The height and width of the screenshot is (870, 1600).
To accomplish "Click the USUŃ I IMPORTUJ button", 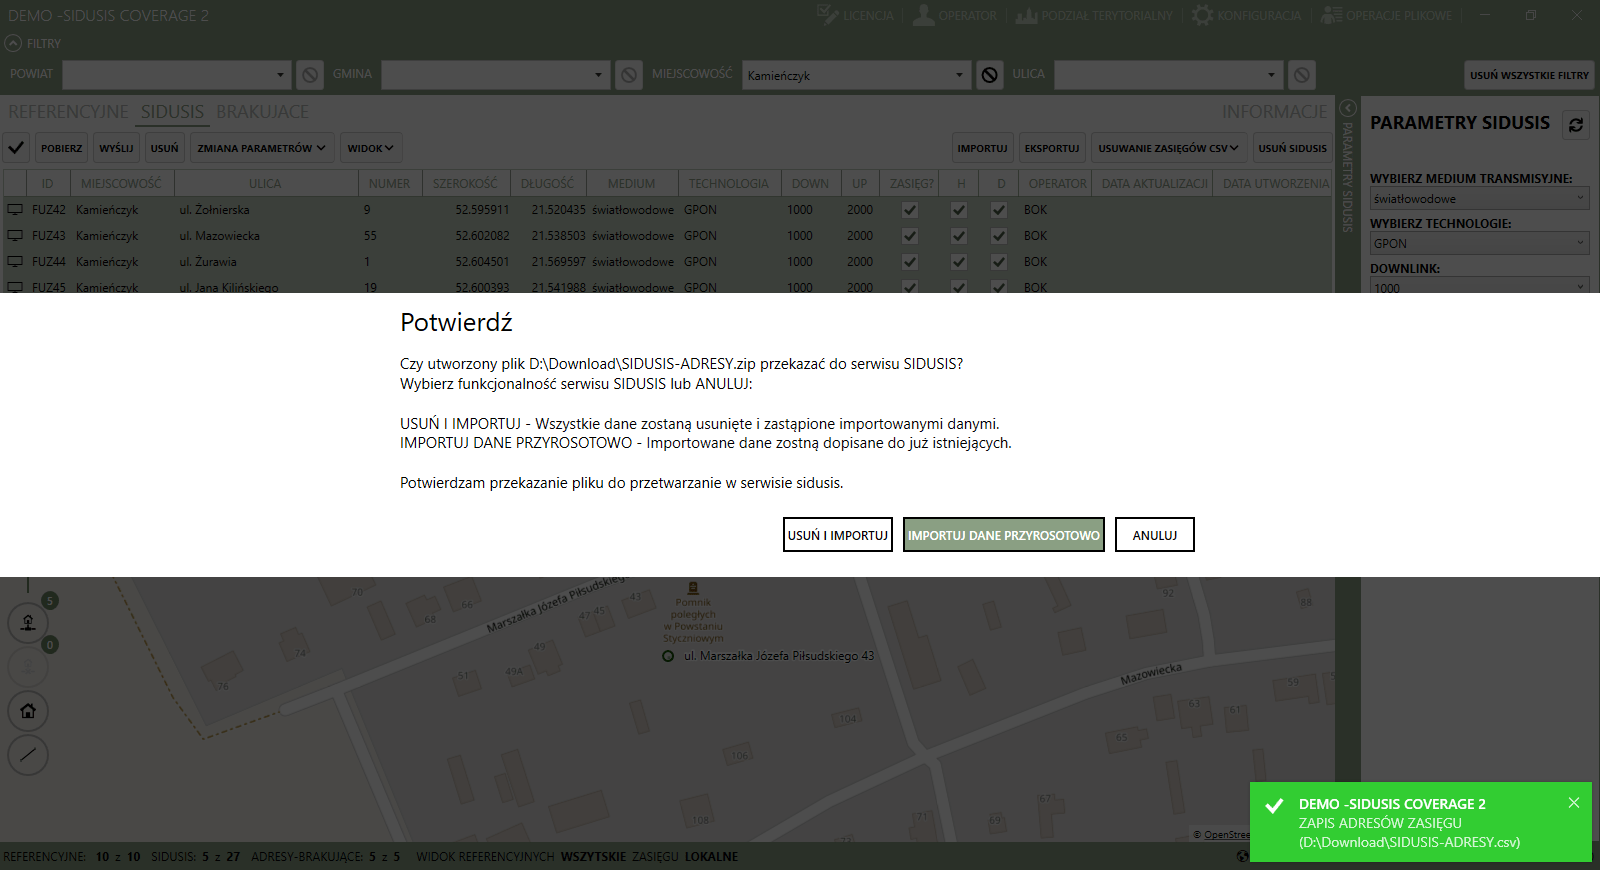I will point(837,535).
